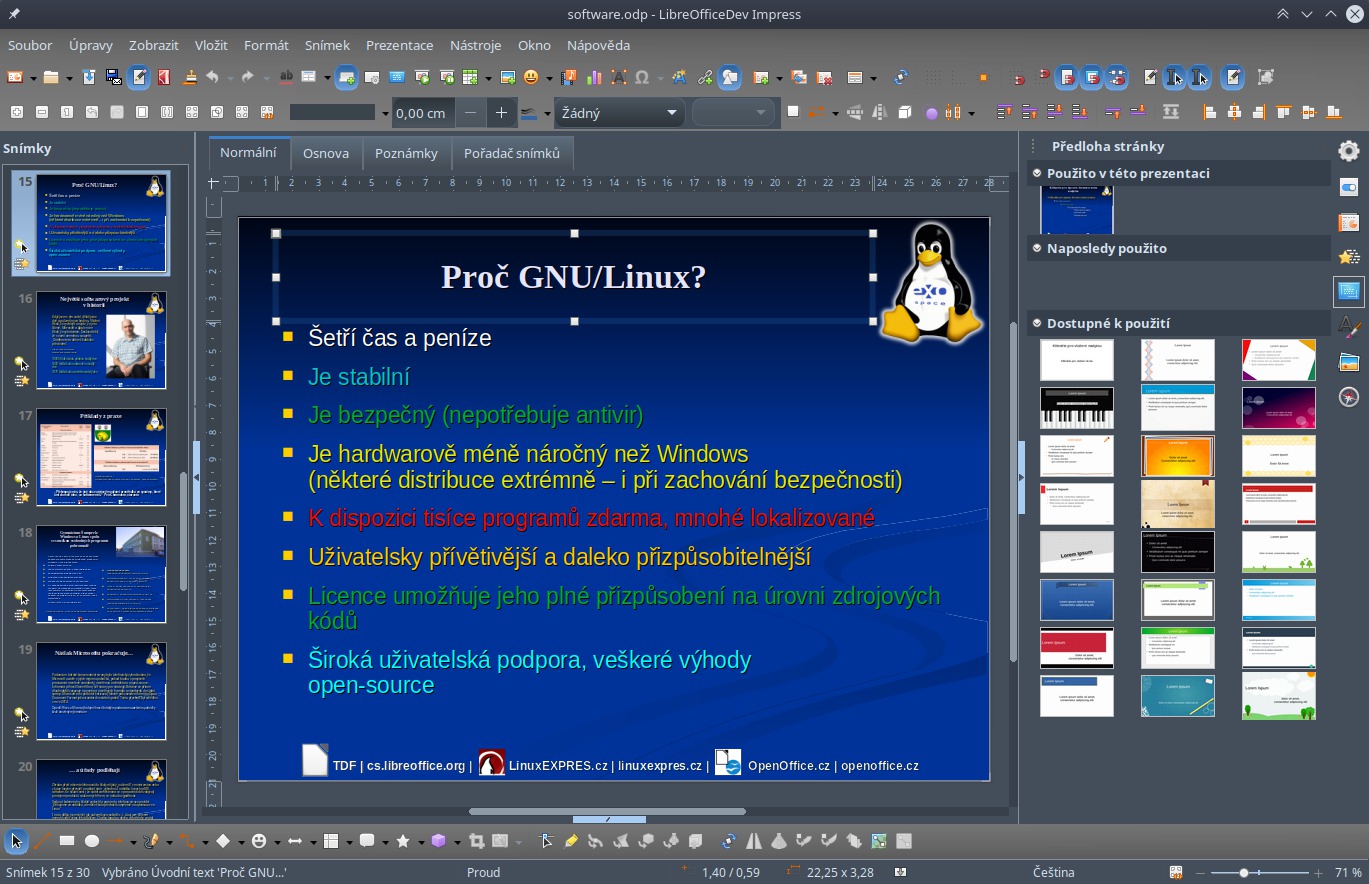Switch to Pořadač snímků tab
Viewport: 1369px width, 884px height.
512,153
